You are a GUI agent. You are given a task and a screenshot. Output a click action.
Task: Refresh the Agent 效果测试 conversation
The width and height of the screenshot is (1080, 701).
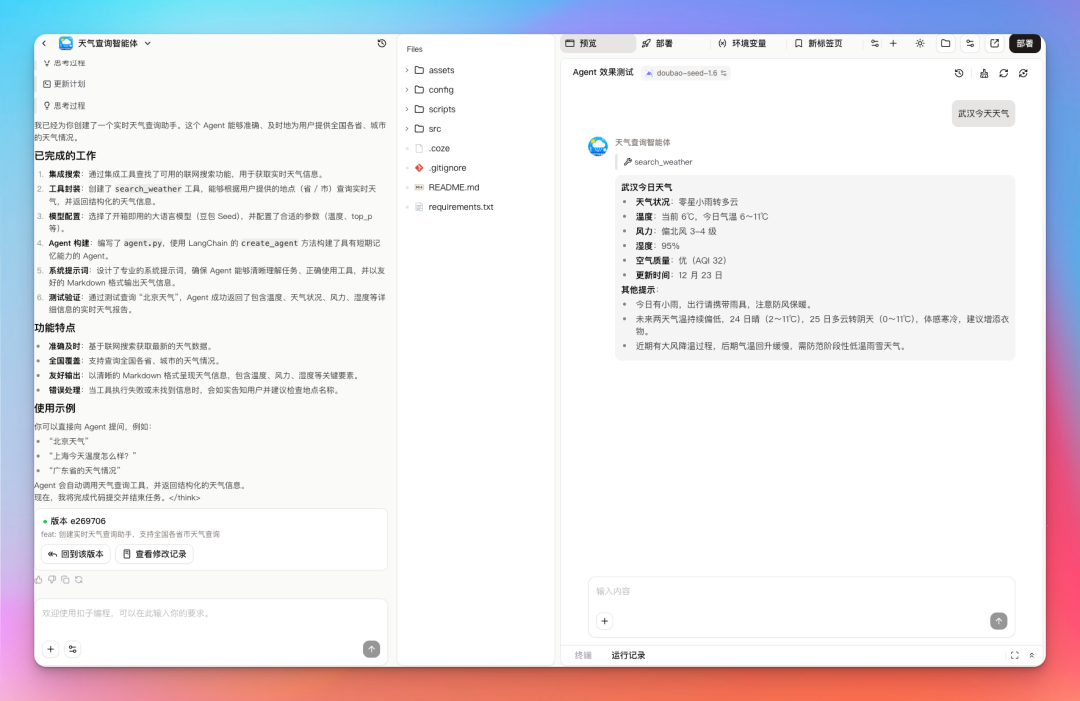(x=1003, y=73)
